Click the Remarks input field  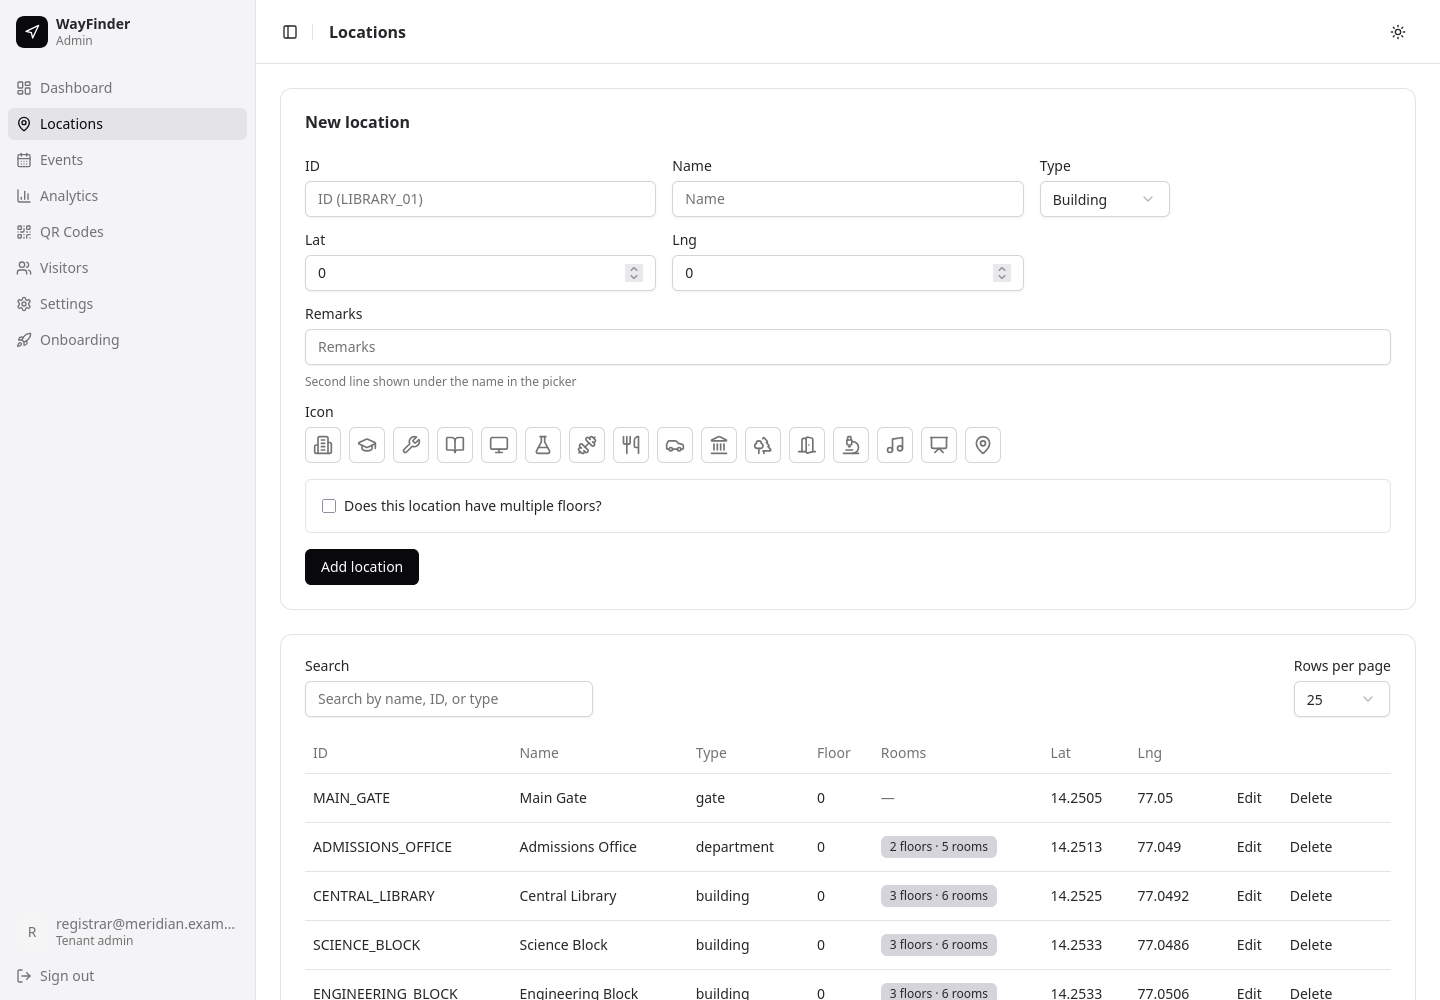click(x=848, y=347)
